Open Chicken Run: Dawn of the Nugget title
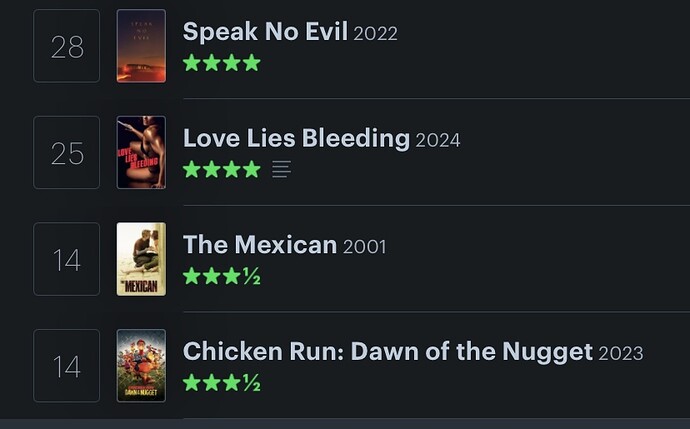690x429 pixels. click(x=388, y=352)
